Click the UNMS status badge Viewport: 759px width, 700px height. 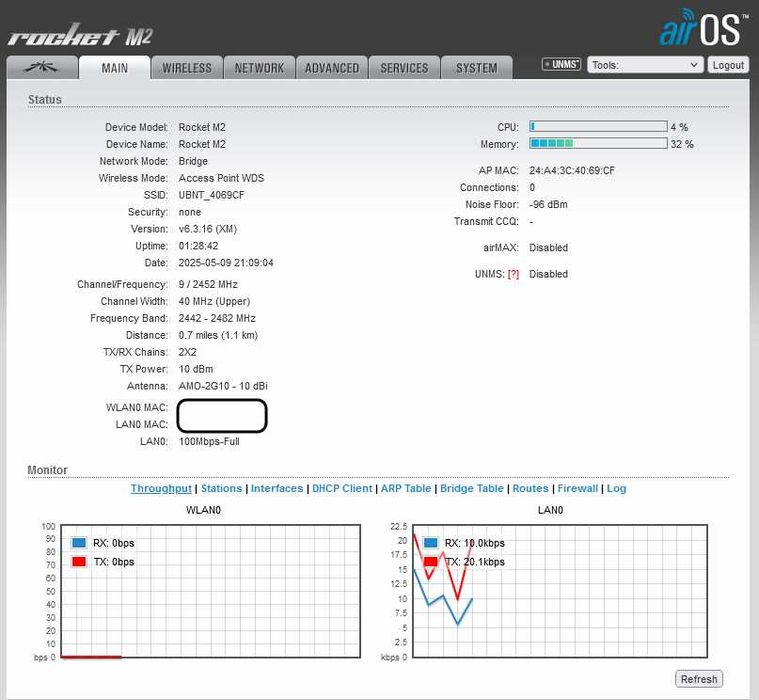(561, 64)
